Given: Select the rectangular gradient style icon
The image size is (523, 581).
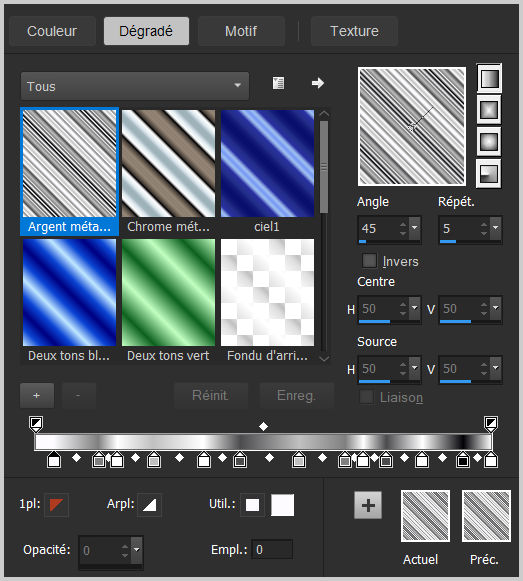Looking at the screenshot, I should pos(489,110).
